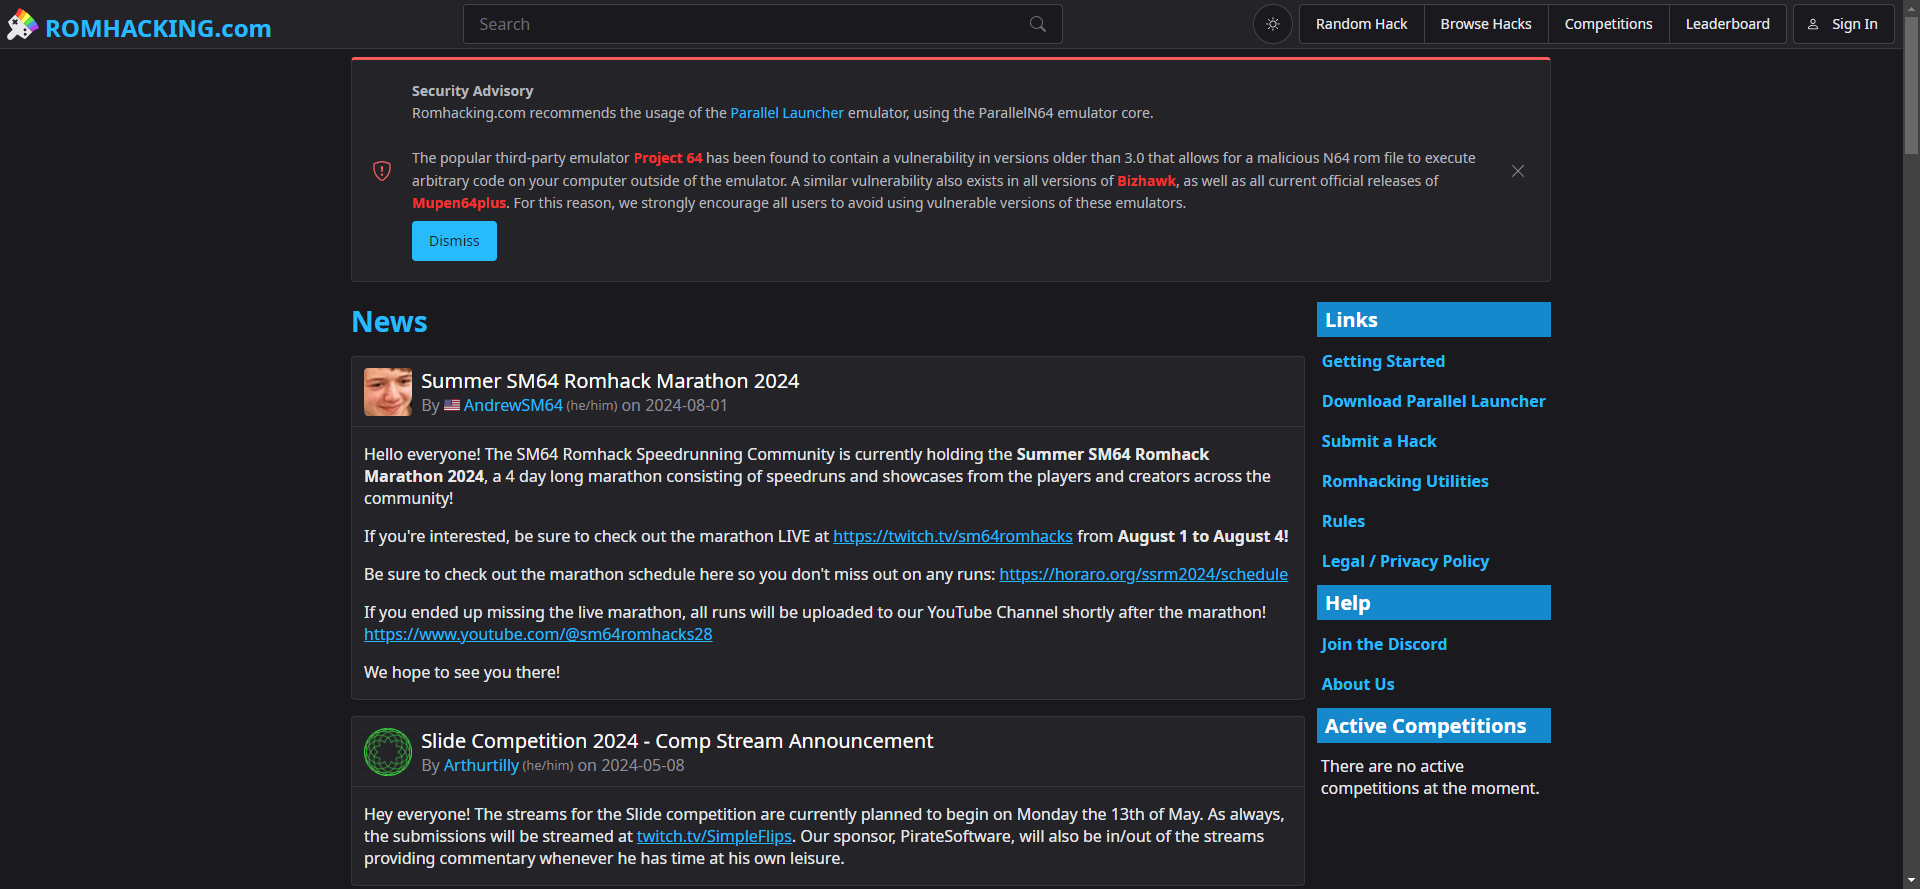Viewport: 1920px width, 889px height.
Task: Click the search magnifier icon
Action: (1038, 24)
